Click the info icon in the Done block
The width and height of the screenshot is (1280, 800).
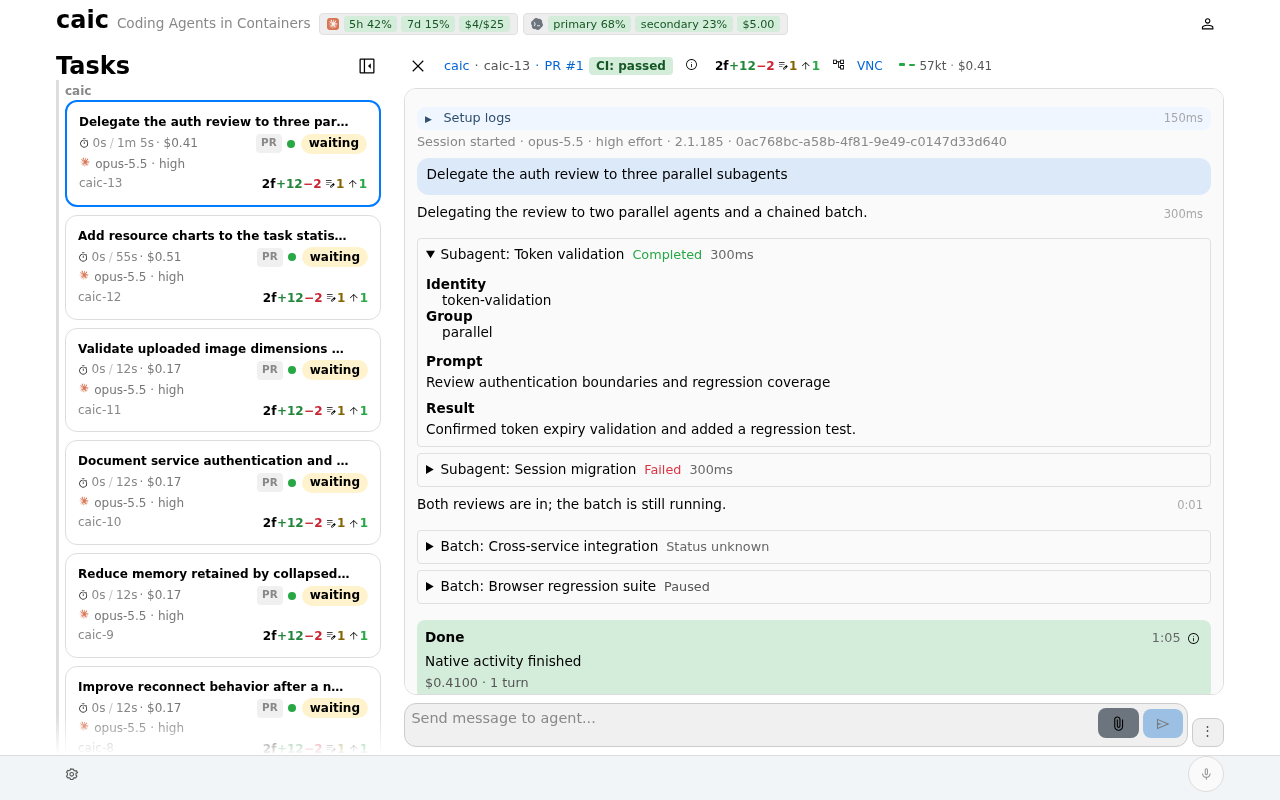point(1193,638)
